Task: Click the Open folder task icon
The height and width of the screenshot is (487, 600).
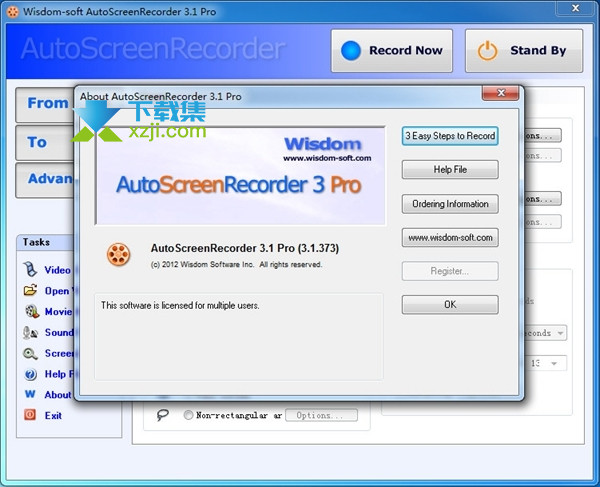Action: point(30,290)
